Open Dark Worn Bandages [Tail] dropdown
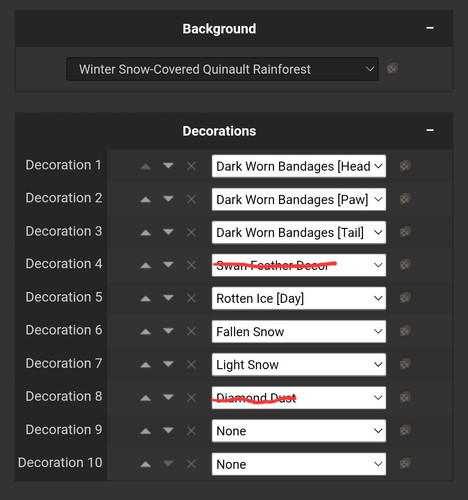Image resolution: width=468 pixels, height=500 pixels. click(299, 232)
